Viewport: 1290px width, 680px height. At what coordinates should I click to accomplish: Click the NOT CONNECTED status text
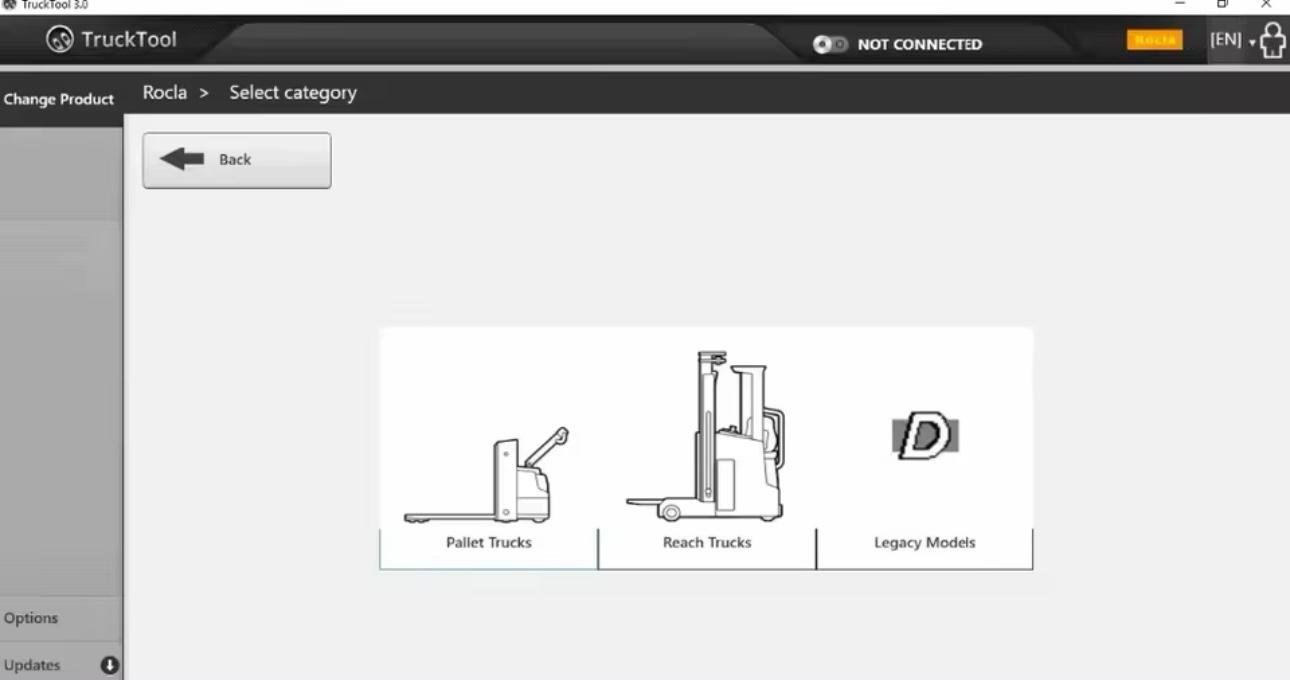(919, 44)
